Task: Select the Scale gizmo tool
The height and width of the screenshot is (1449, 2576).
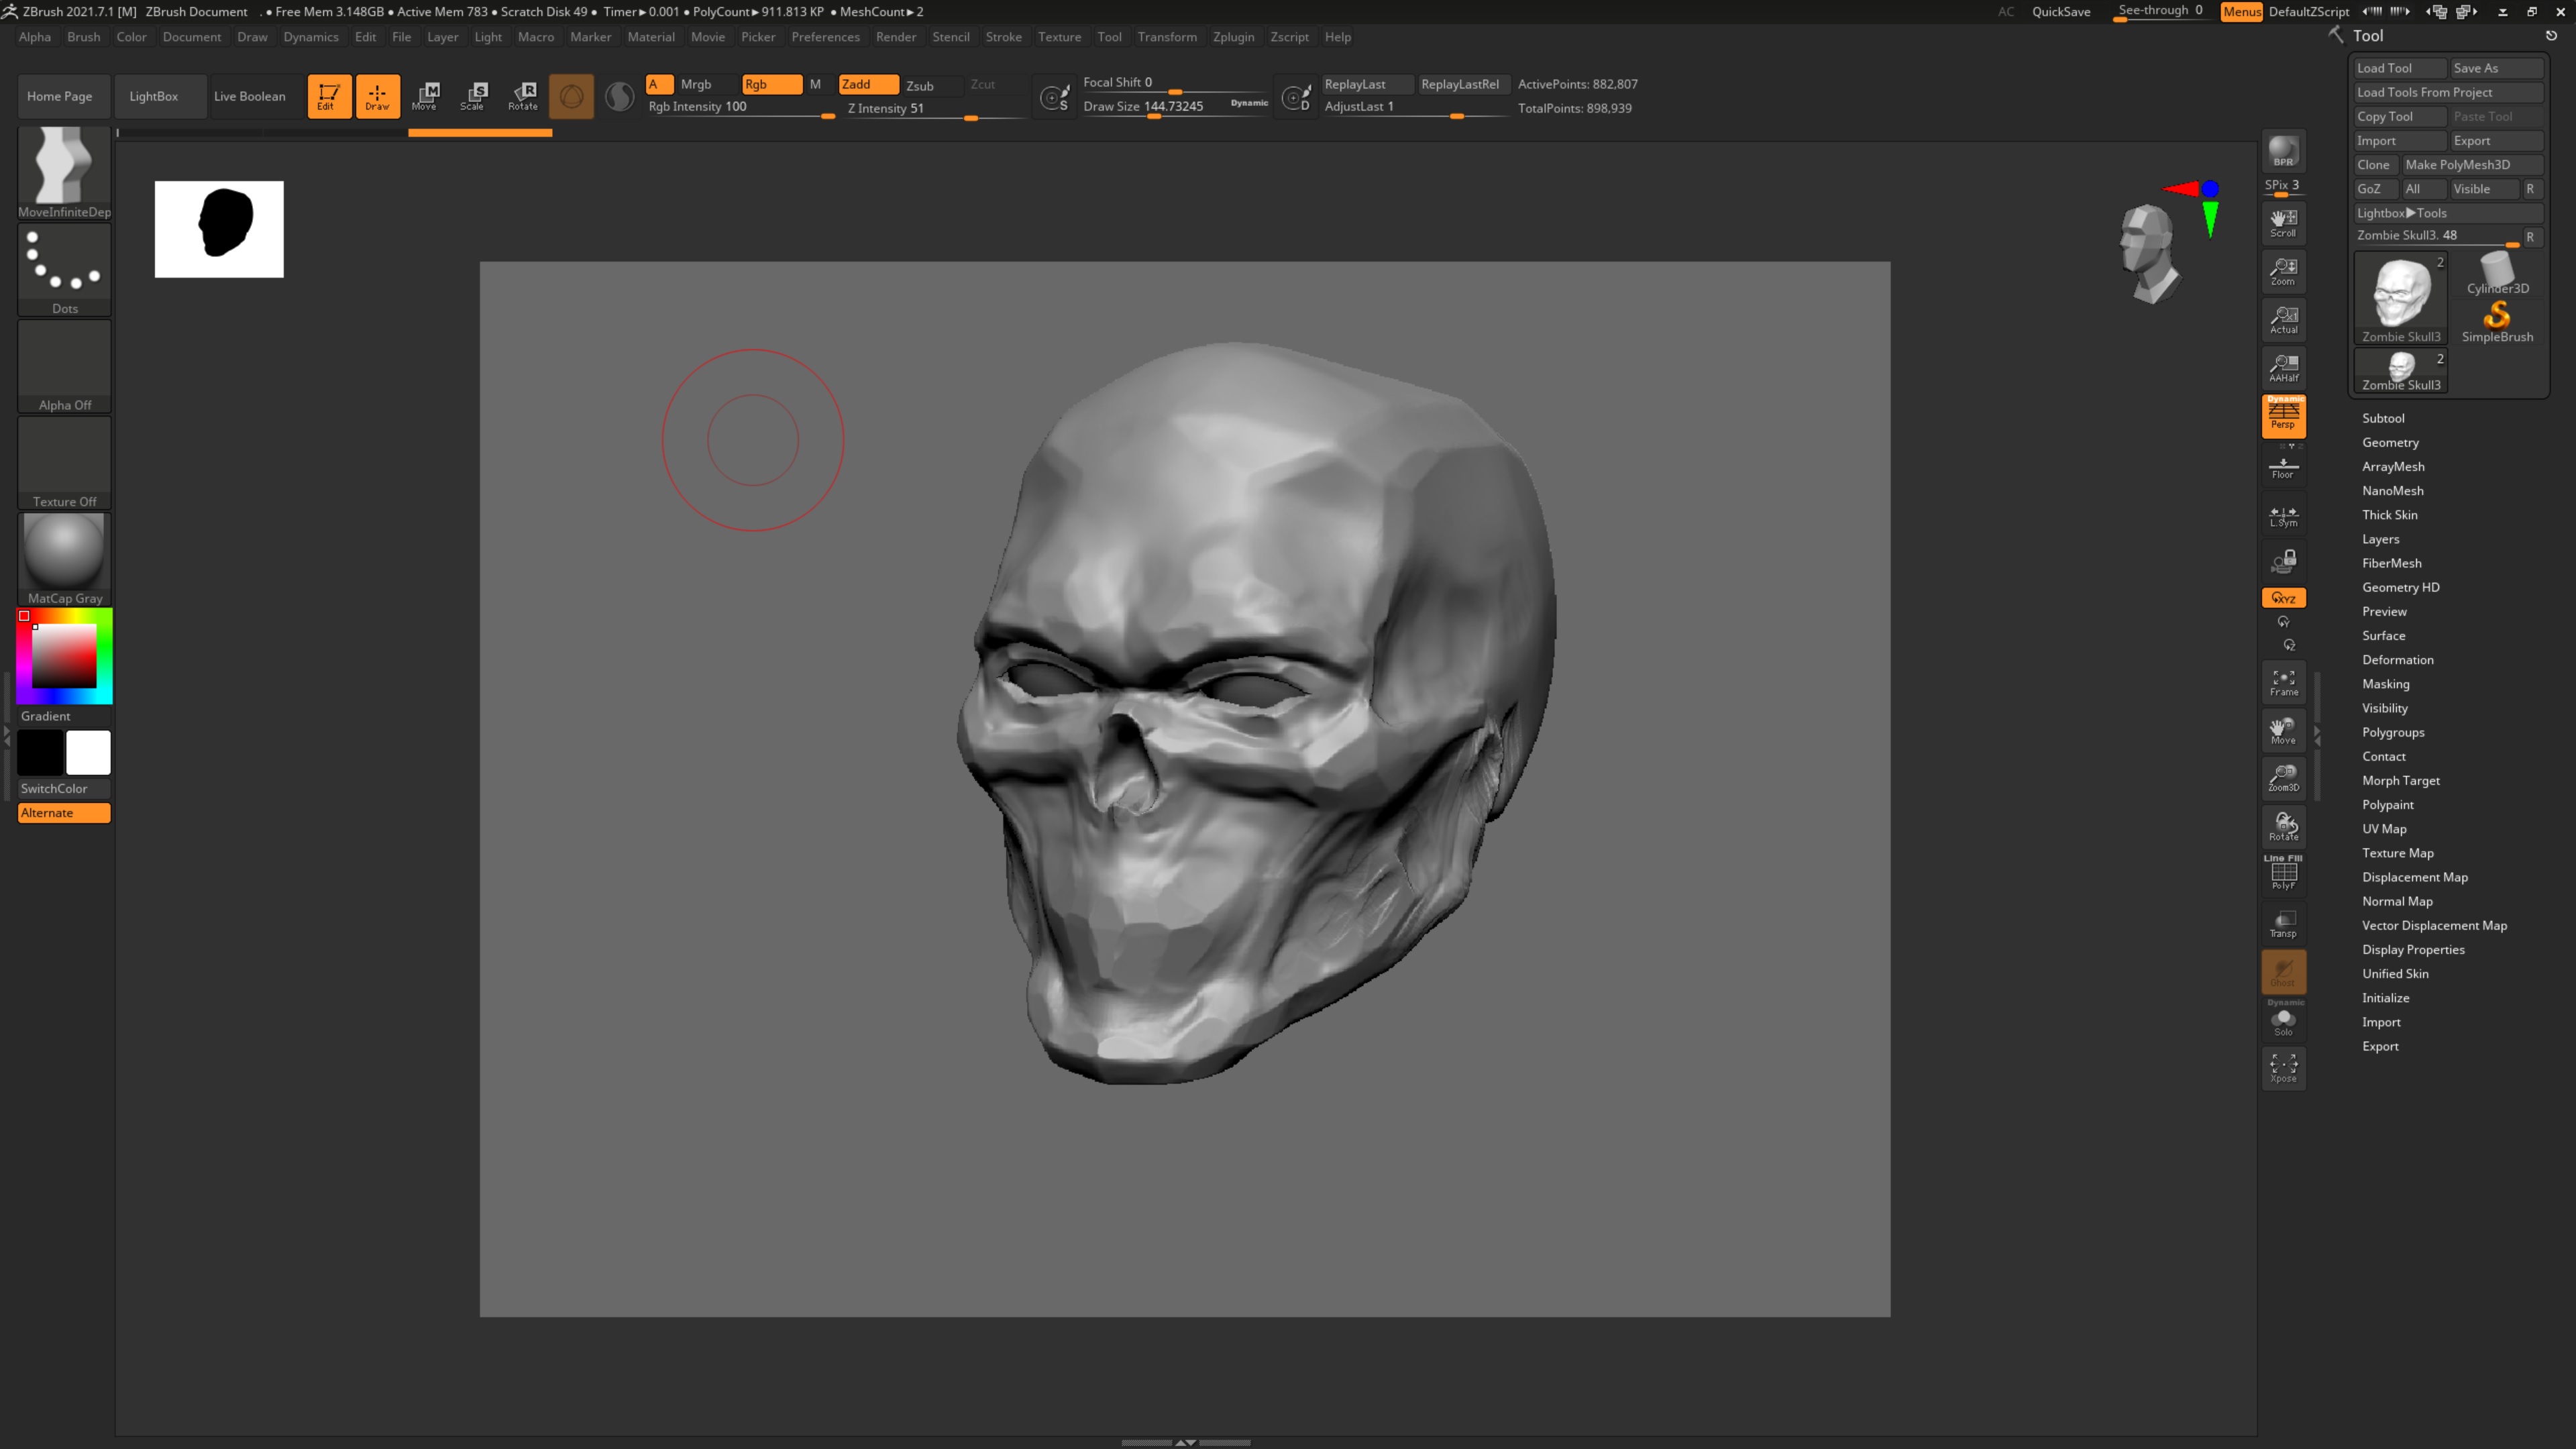Action: click(472, 96)
